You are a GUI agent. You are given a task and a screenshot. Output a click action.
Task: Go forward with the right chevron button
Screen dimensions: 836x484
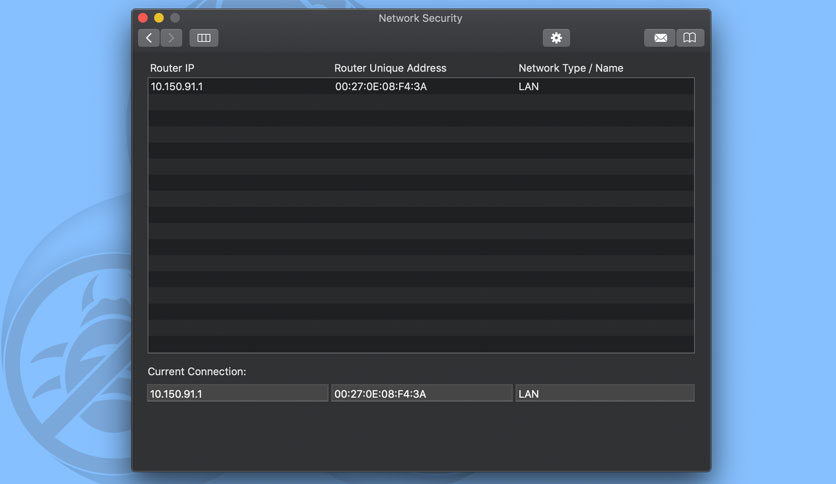pos(172,38)
